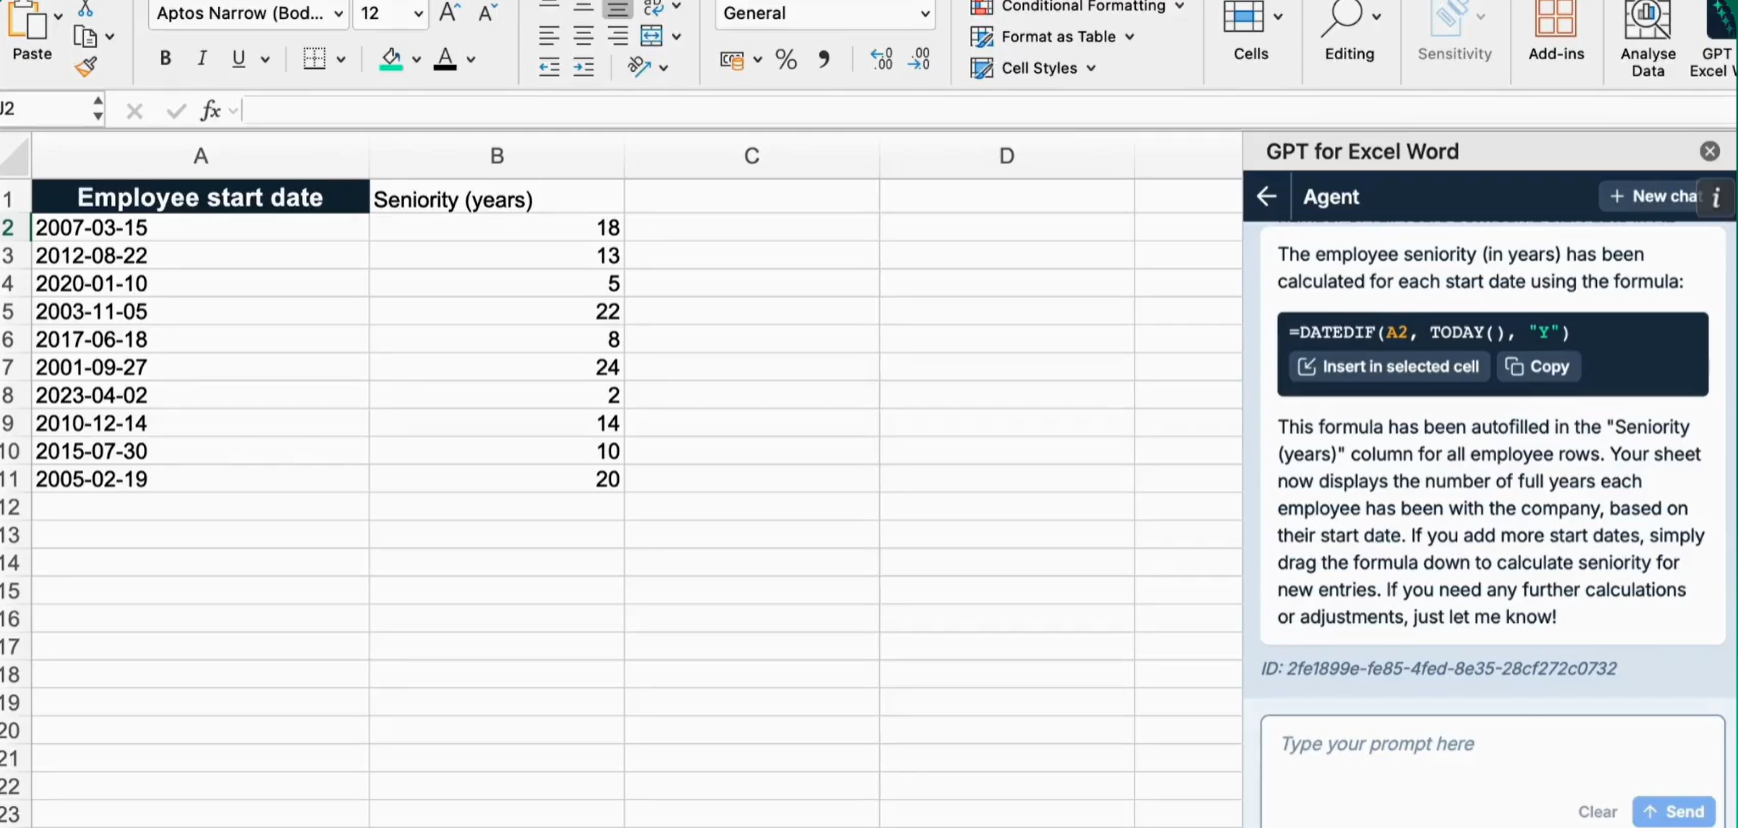Click the fx Insert Function icon
Image resolution: width=1738 pixels, height=828 pixels.
(x=210, y=110)
